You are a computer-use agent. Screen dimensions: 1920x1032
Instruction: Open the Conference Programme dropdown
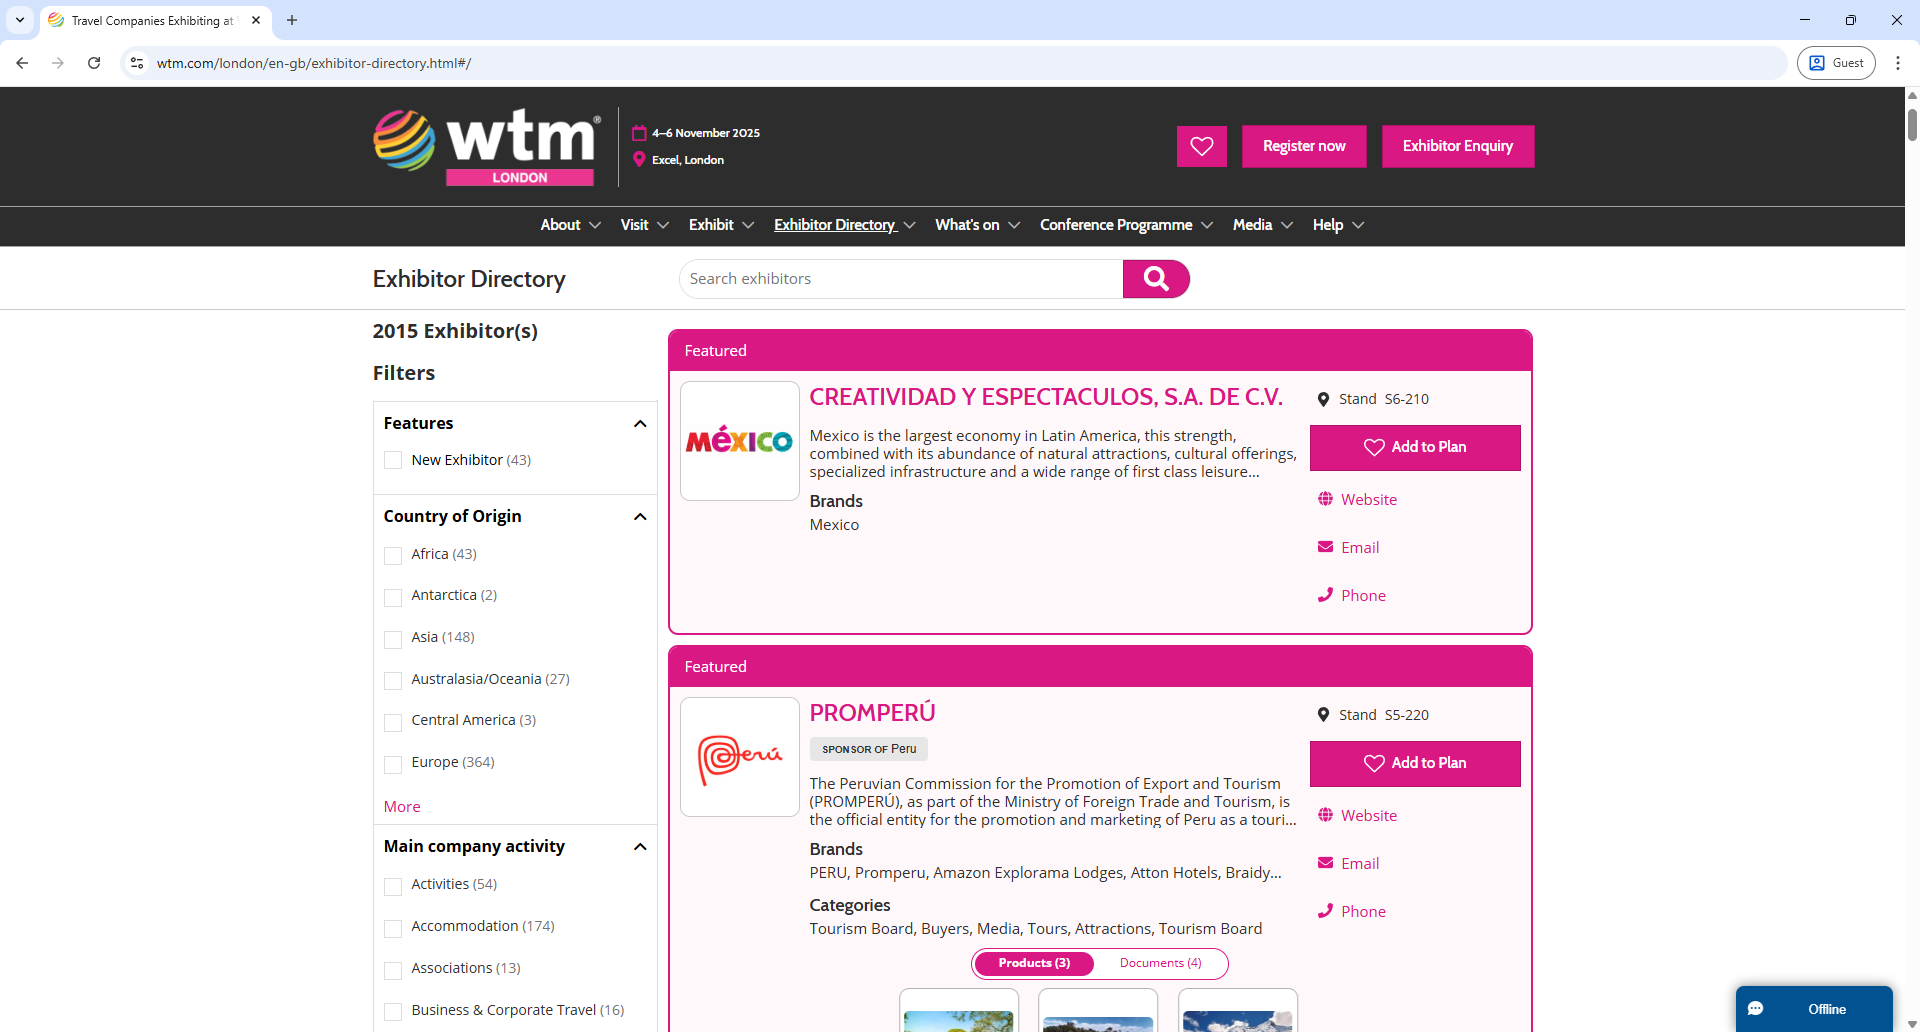click(1116, 225)
